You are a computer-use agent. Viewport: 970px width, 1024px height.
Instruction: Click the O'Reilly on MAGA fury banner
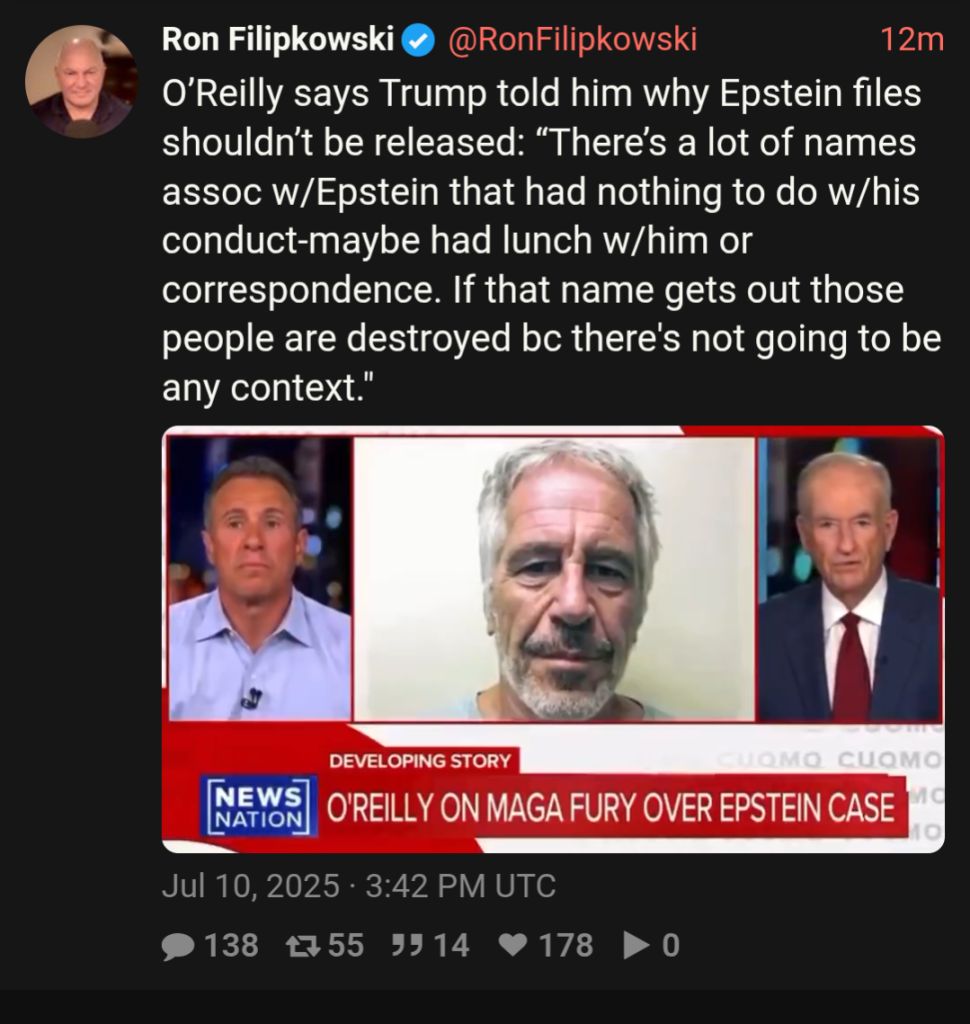coord(611,808)
